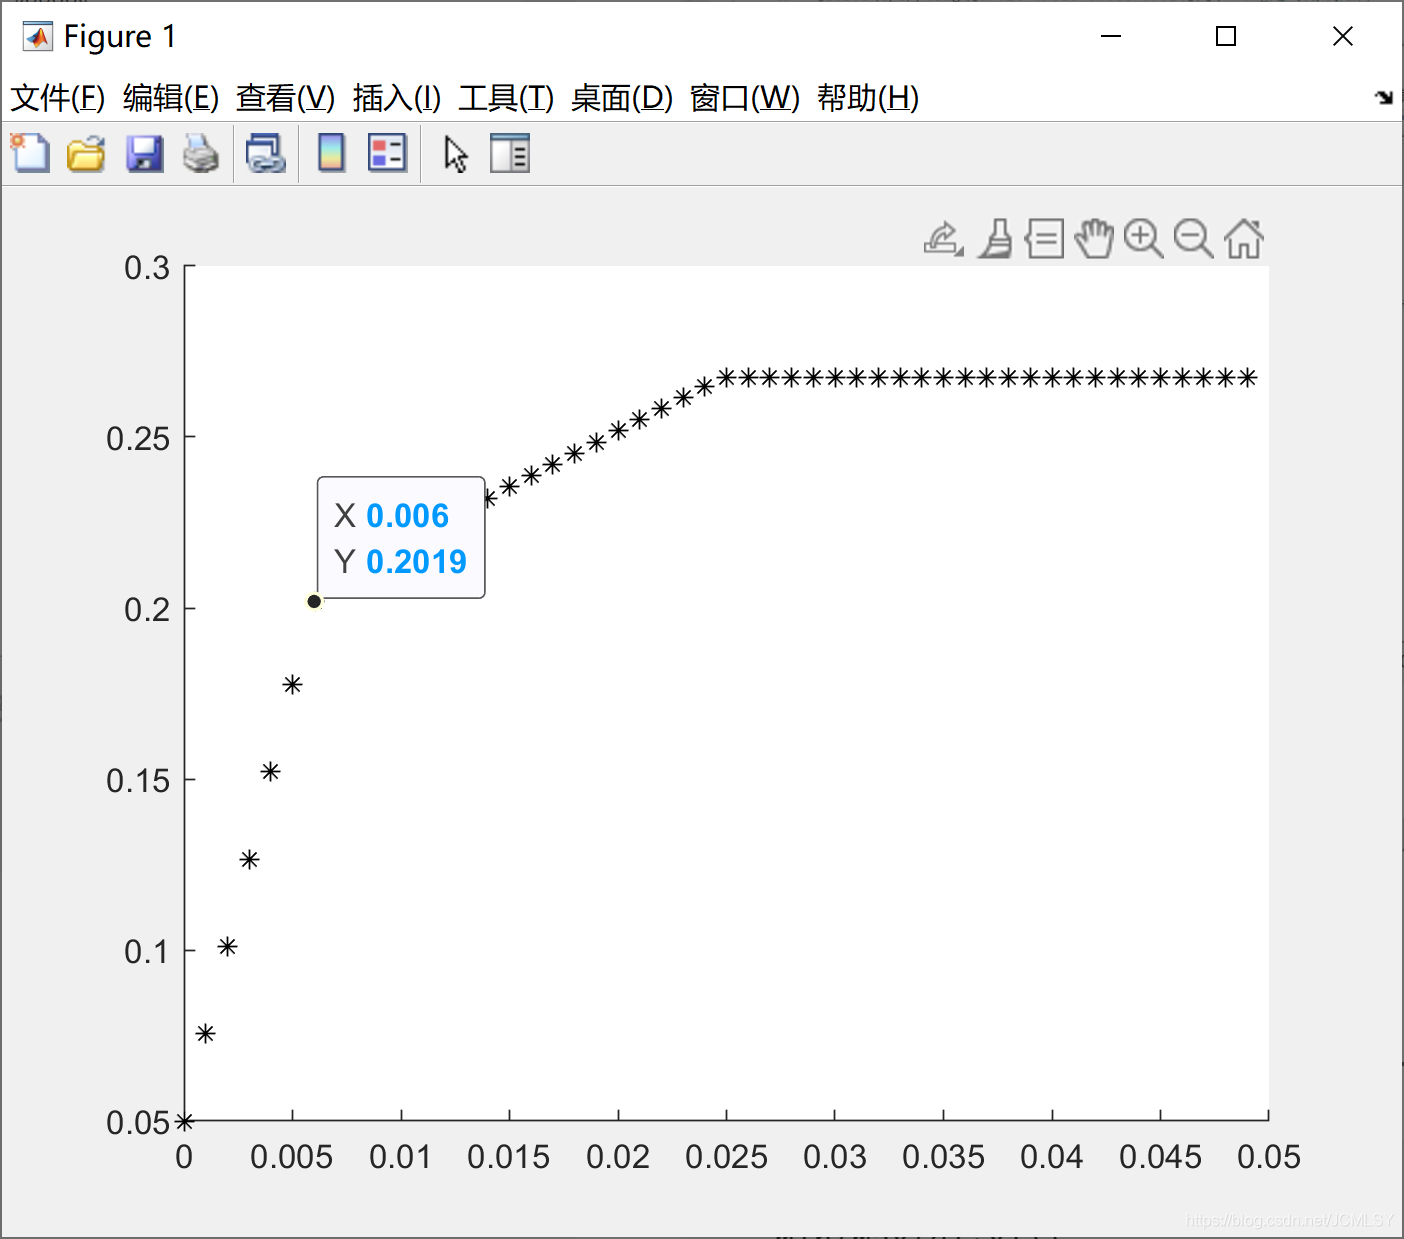This screenshot has width=1404, height=1239.
Task: Open the 插入(I) menu
Action: click(397, 98)
